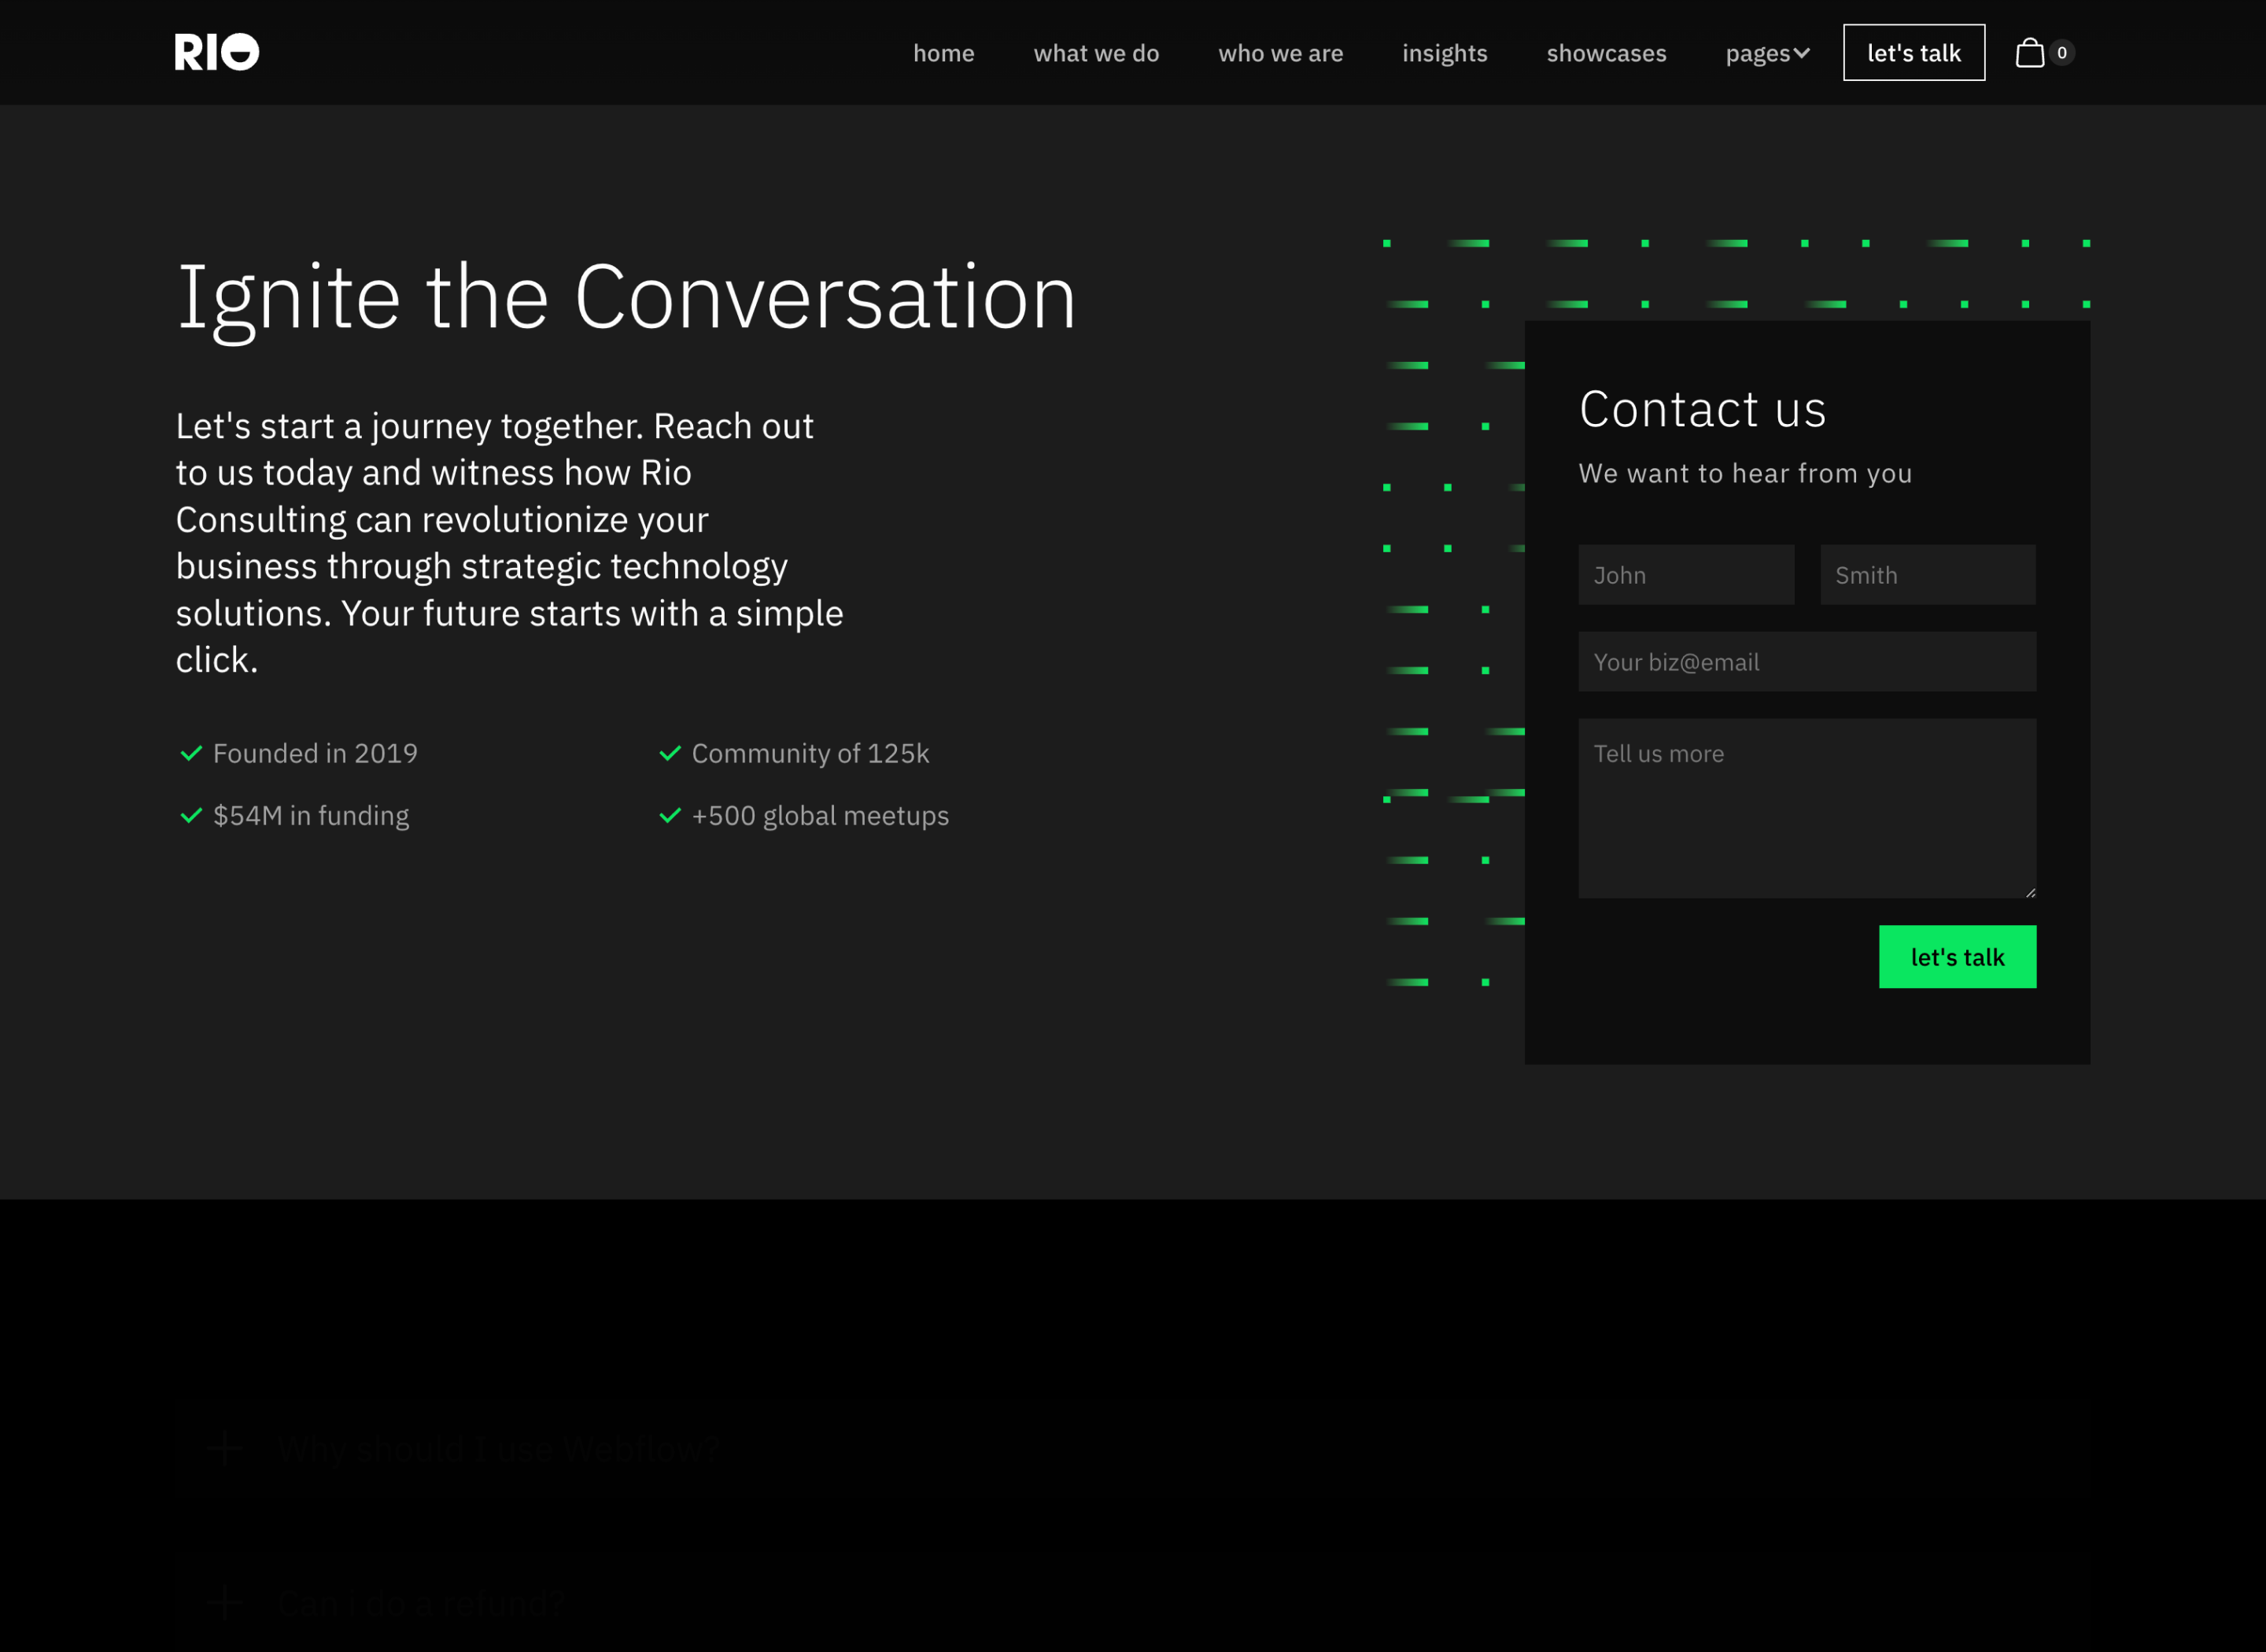Click checkmark beside Founded in 2019
Screen dimensions: 2266x1652
pos(191,753)
